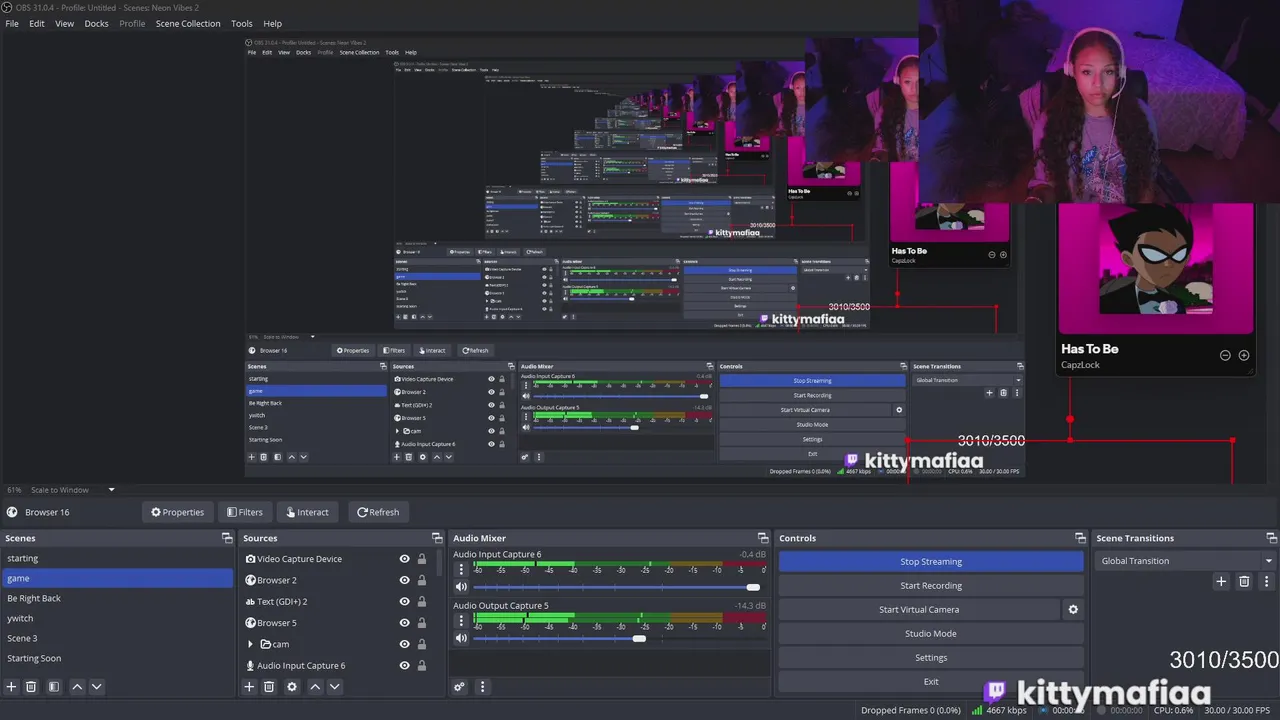Undock the Audio Mixer panel

click(x=763, y=538)
